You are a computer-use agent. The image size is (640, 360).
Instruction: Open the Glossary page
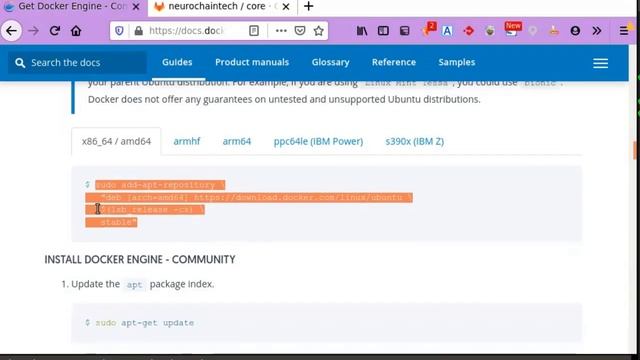click(331, 62)
